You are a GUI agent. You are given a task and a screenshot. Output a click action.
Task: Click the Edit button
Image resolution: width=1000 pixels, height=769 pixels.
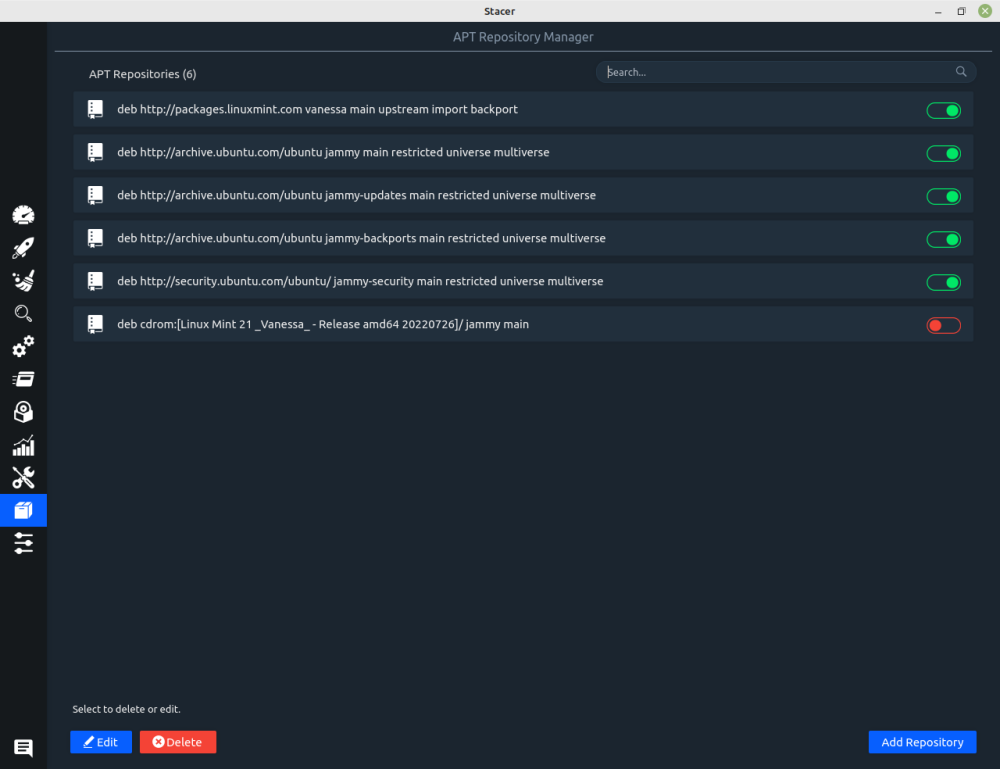point(101,742)
